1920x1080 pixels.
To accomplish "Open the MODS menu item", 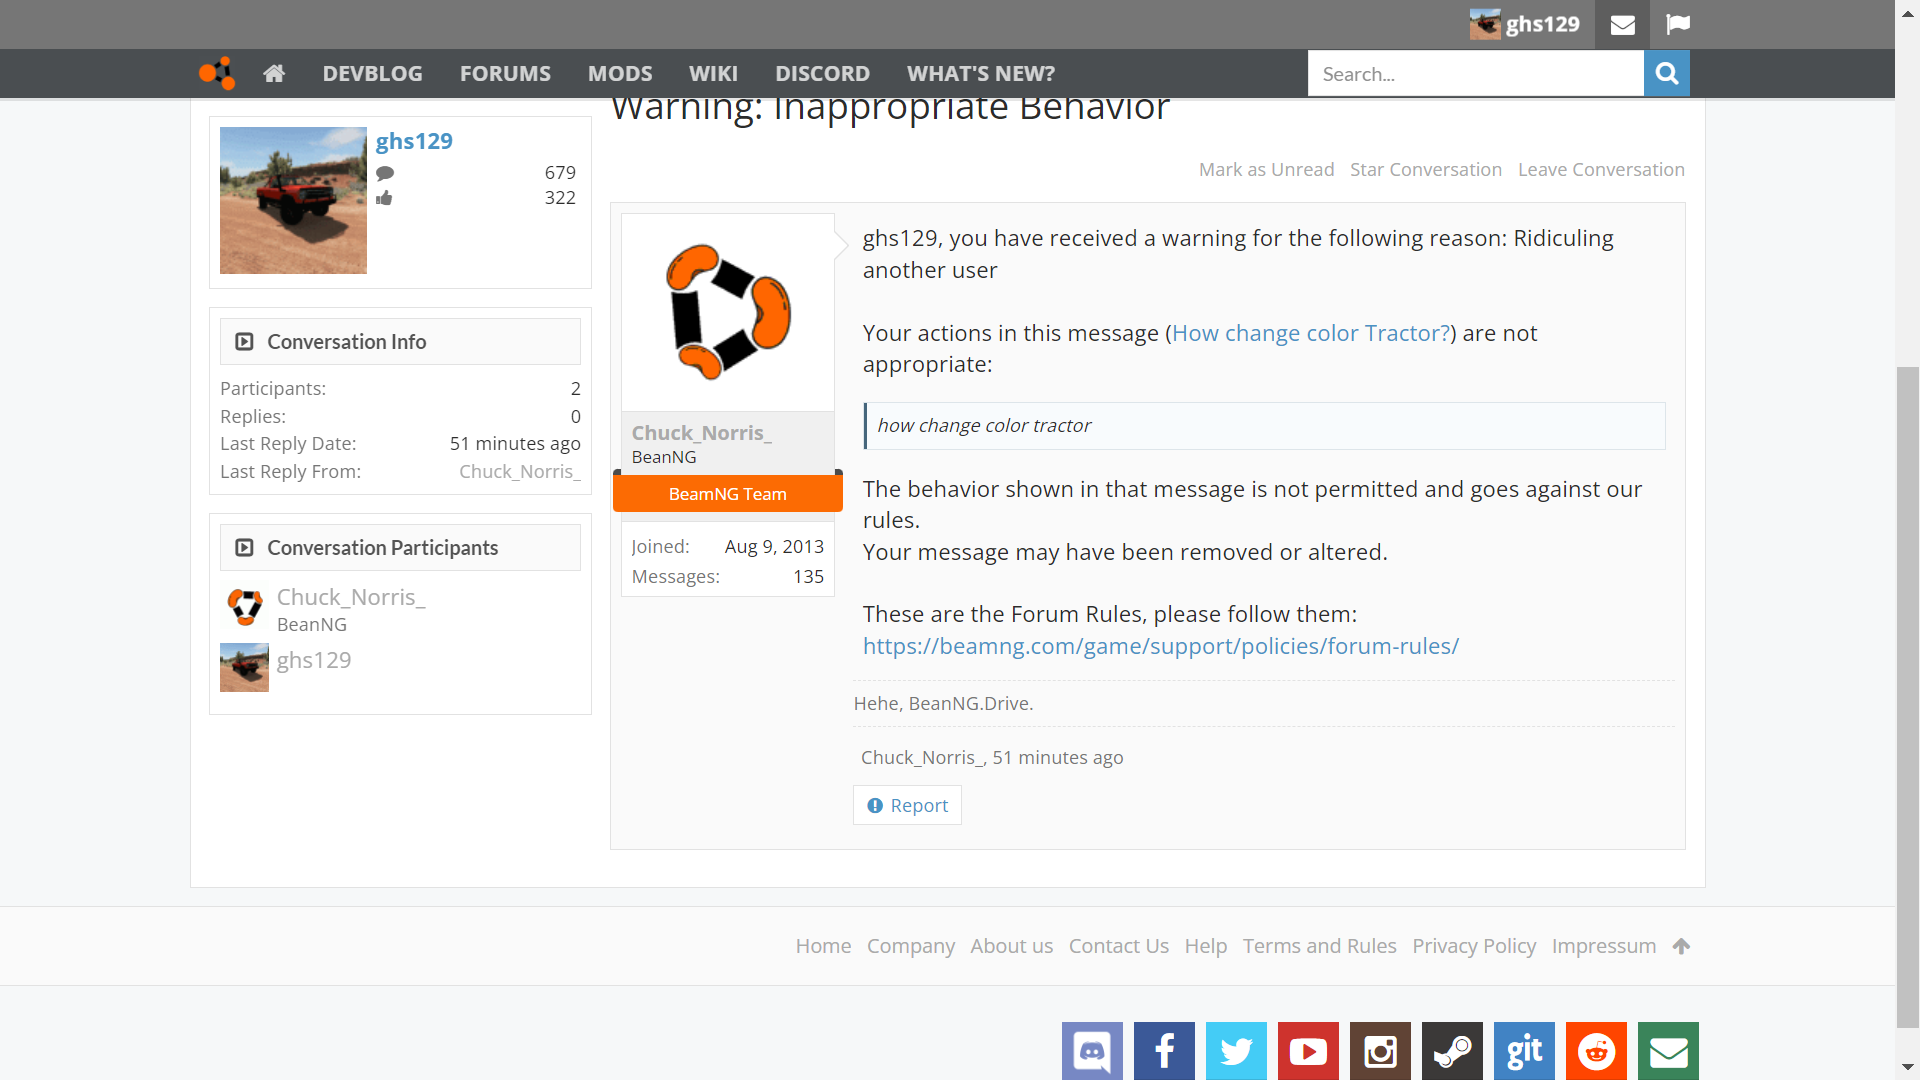I will [620, 73].
